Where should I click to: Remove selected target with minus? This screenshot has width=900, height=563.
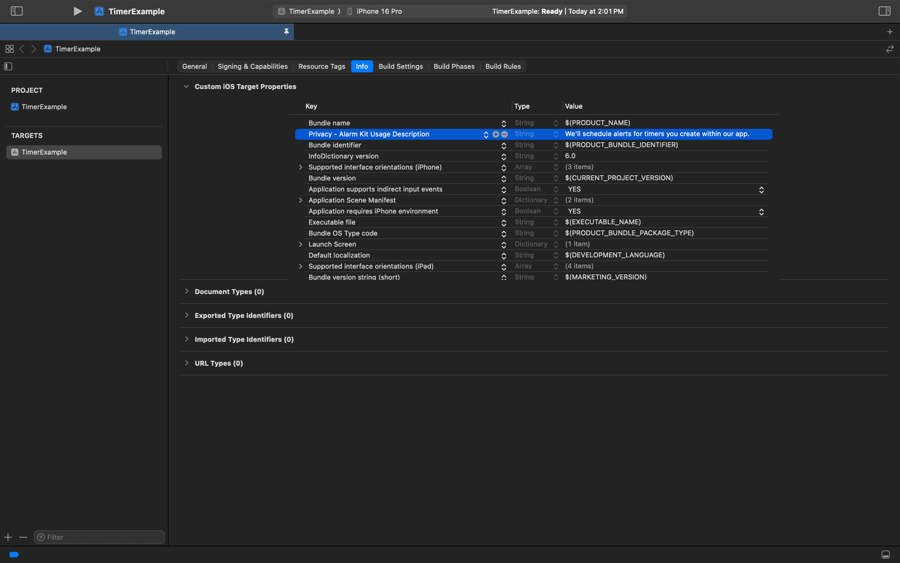pos(23,537)
